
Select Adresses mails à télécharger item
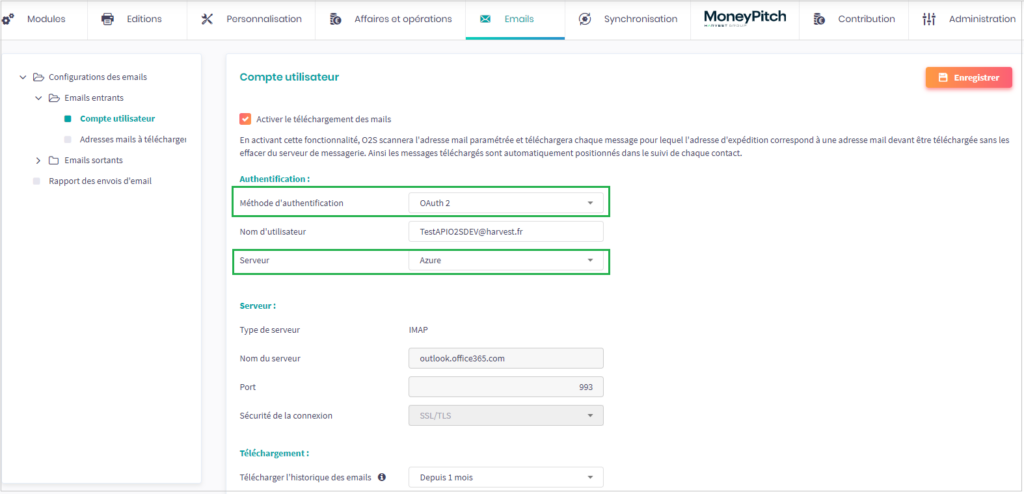click(x=133, y=139)
